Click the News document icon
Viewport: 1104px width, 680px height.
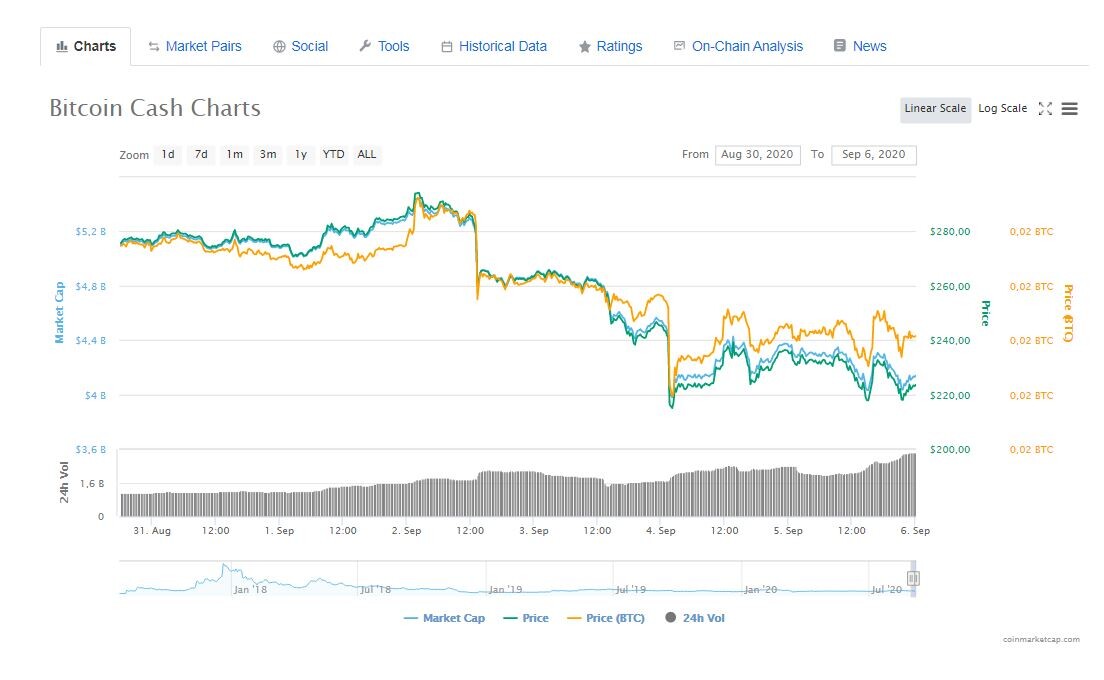(x=839, y=46)
